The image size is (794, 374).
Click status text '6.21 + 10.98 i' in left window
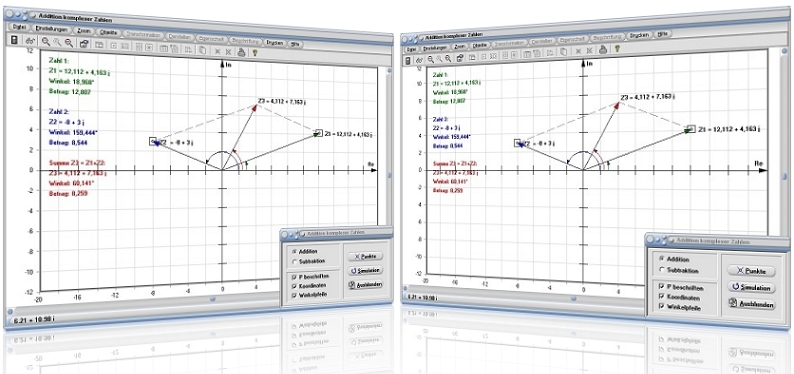(x=34, y=319)
